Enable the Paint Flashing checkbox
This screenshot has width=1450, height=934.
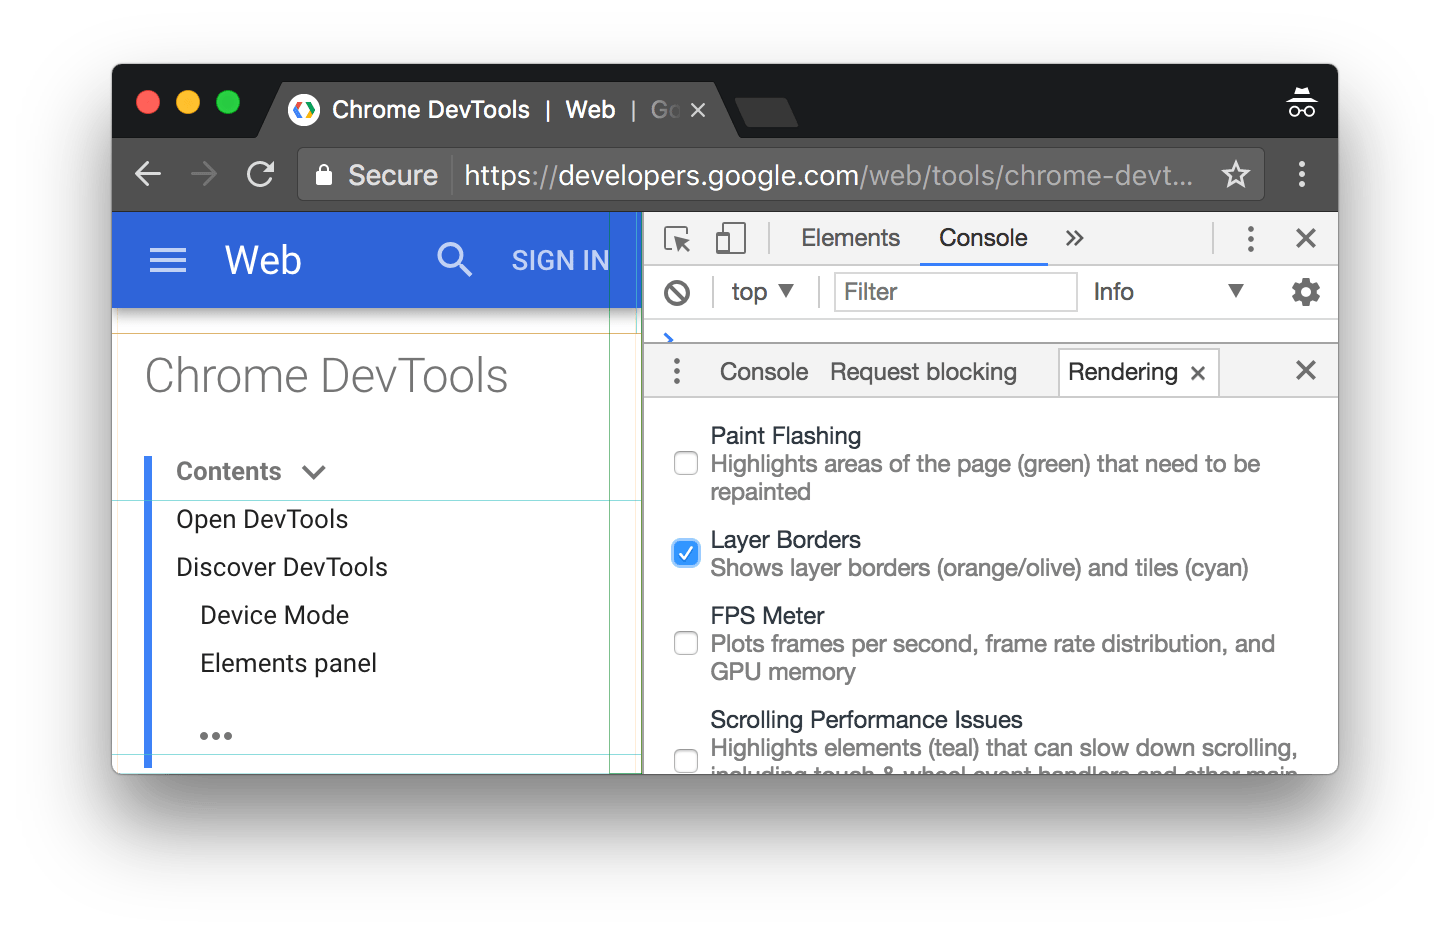[x=686, y=464]
